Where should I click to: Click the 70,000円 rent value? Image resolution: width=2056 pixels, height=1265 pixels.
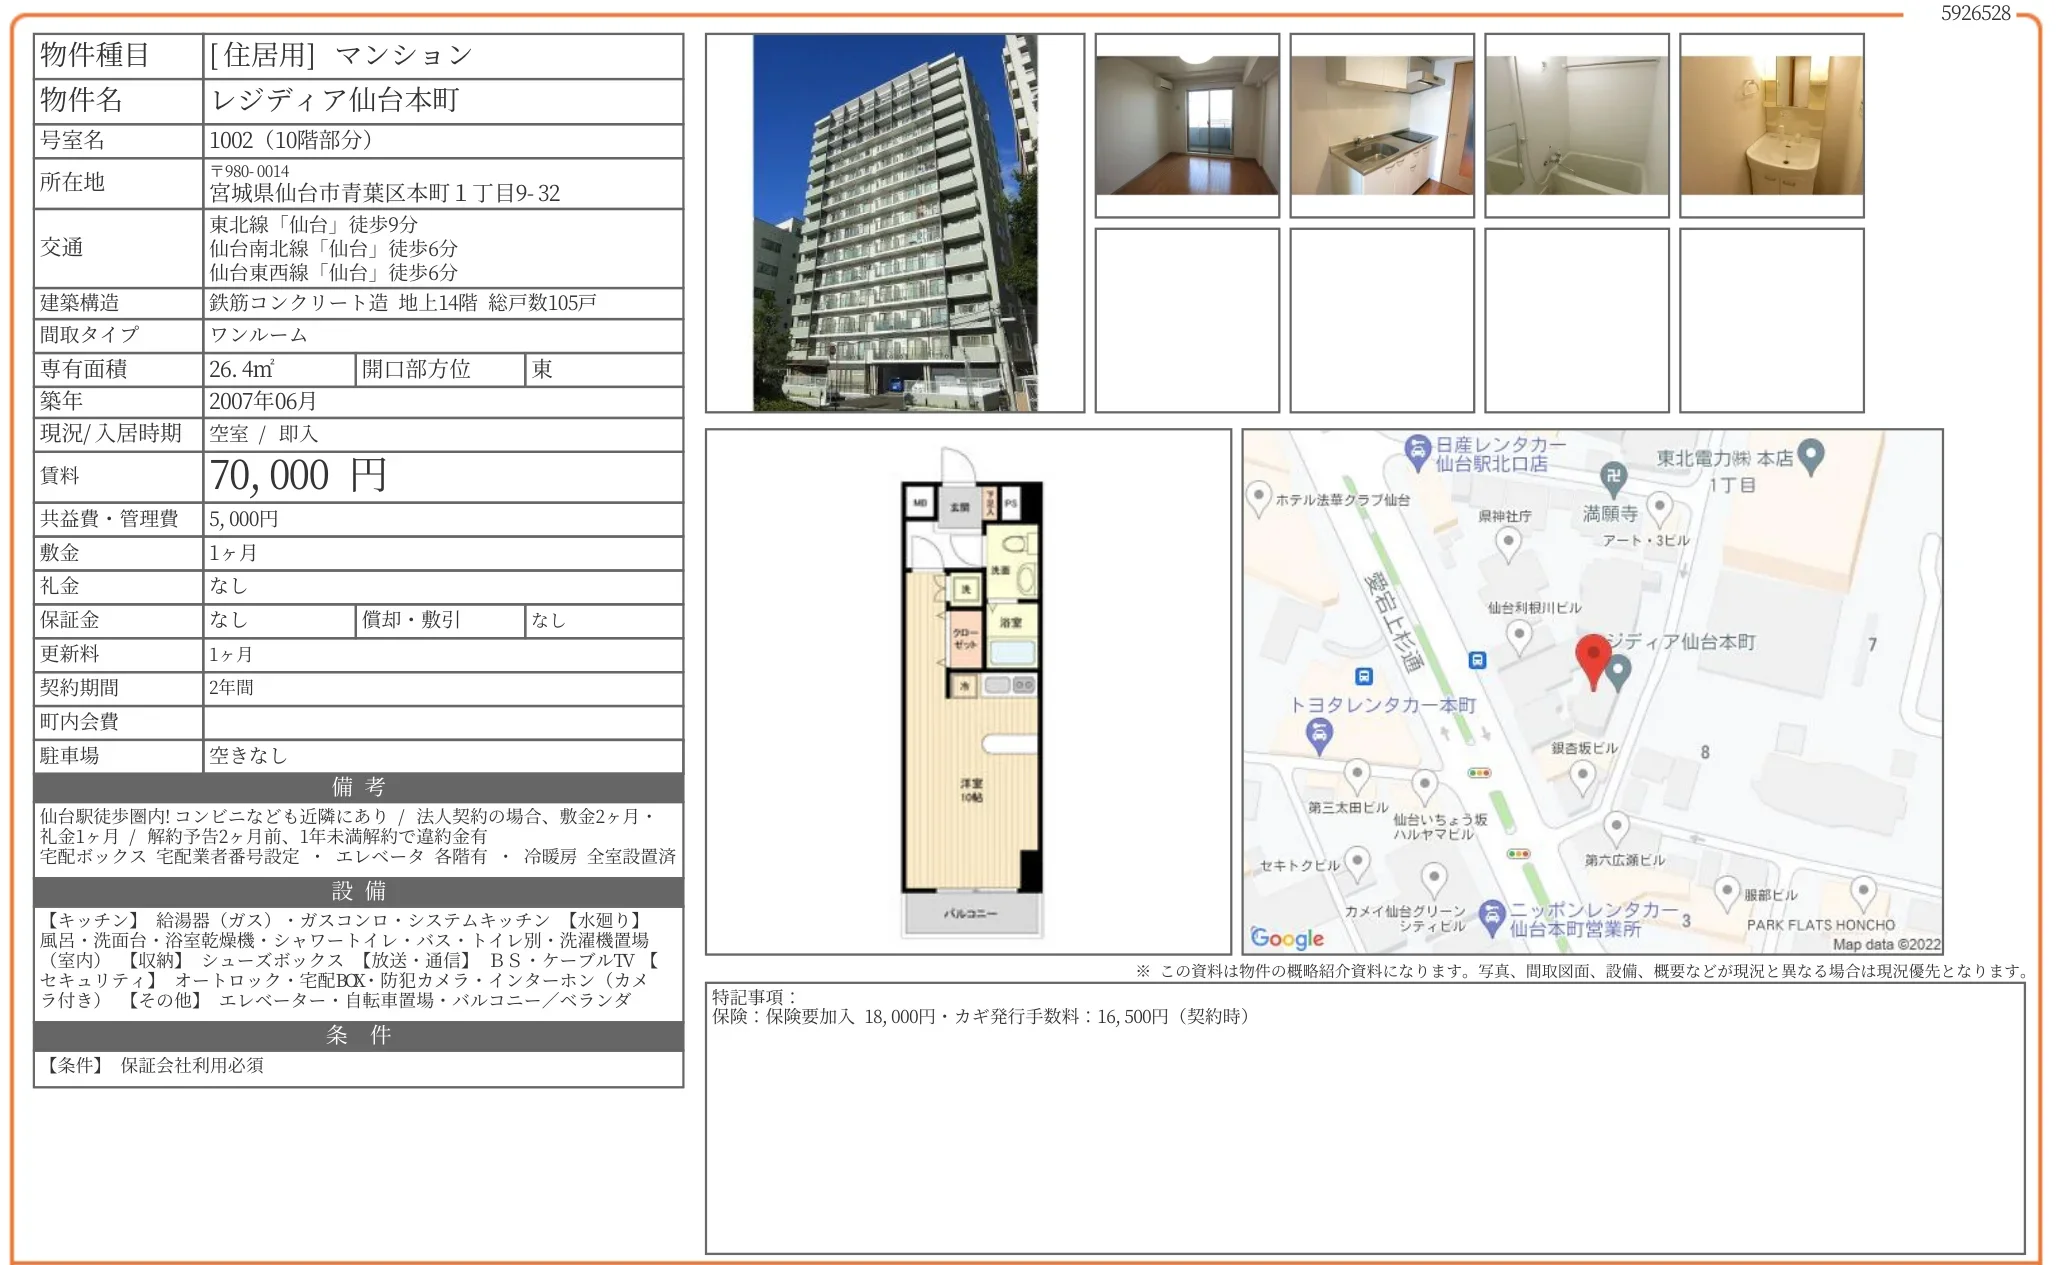click(x=298, y=476)
